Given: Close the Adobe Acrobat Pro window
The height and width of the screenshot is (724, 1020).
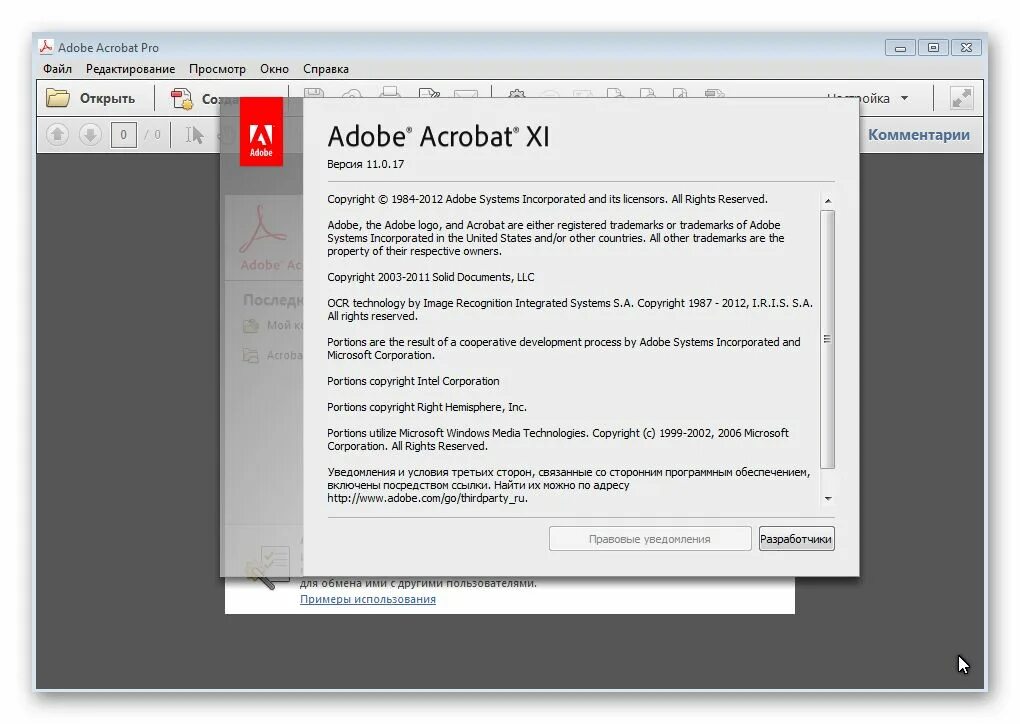Looking at the screenshot, I should (x=966, y=47).
